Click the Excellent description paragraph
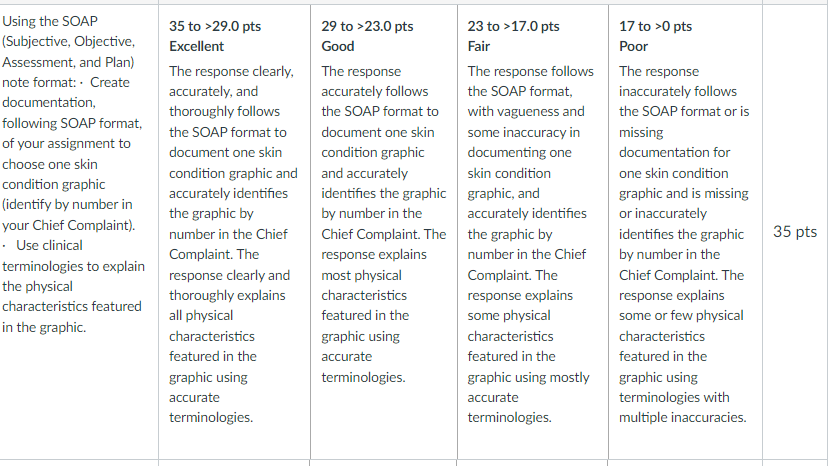835x466 pixels. pos(233,244)
